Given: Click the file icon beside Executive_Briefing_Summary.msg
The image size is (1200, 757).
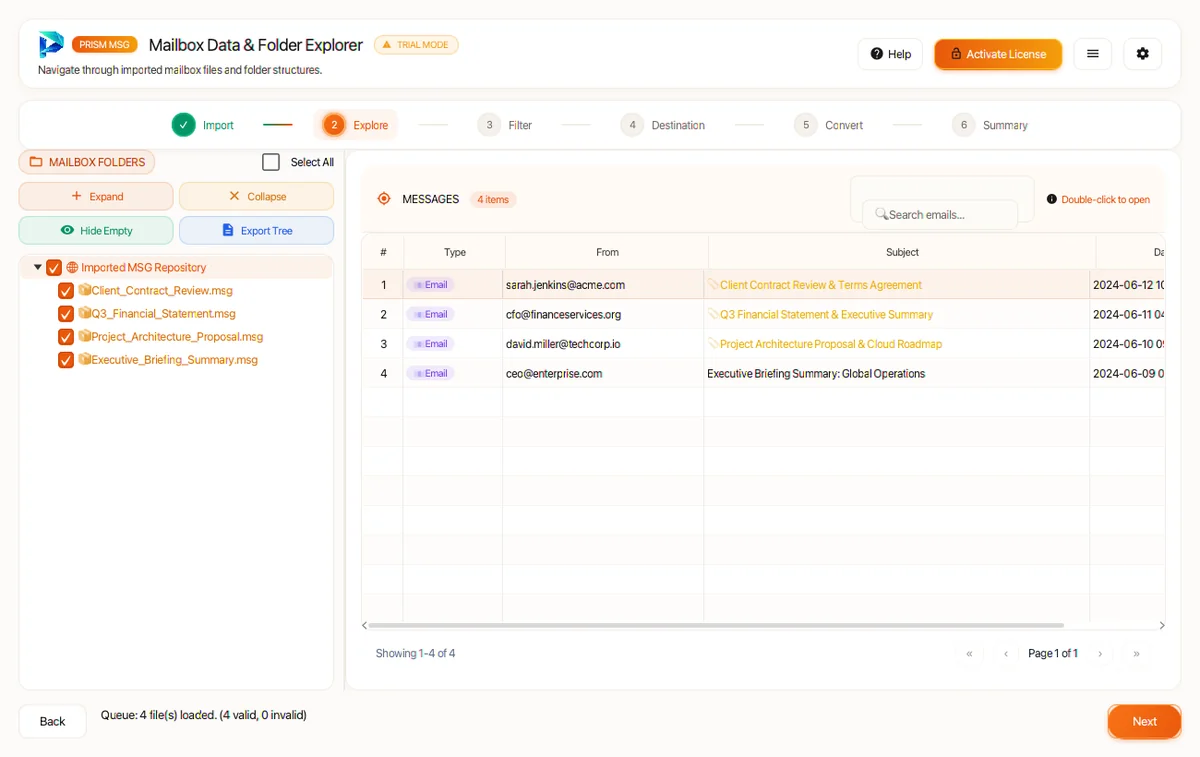Looking at the screenshot, I should click(x=84, y=359).
